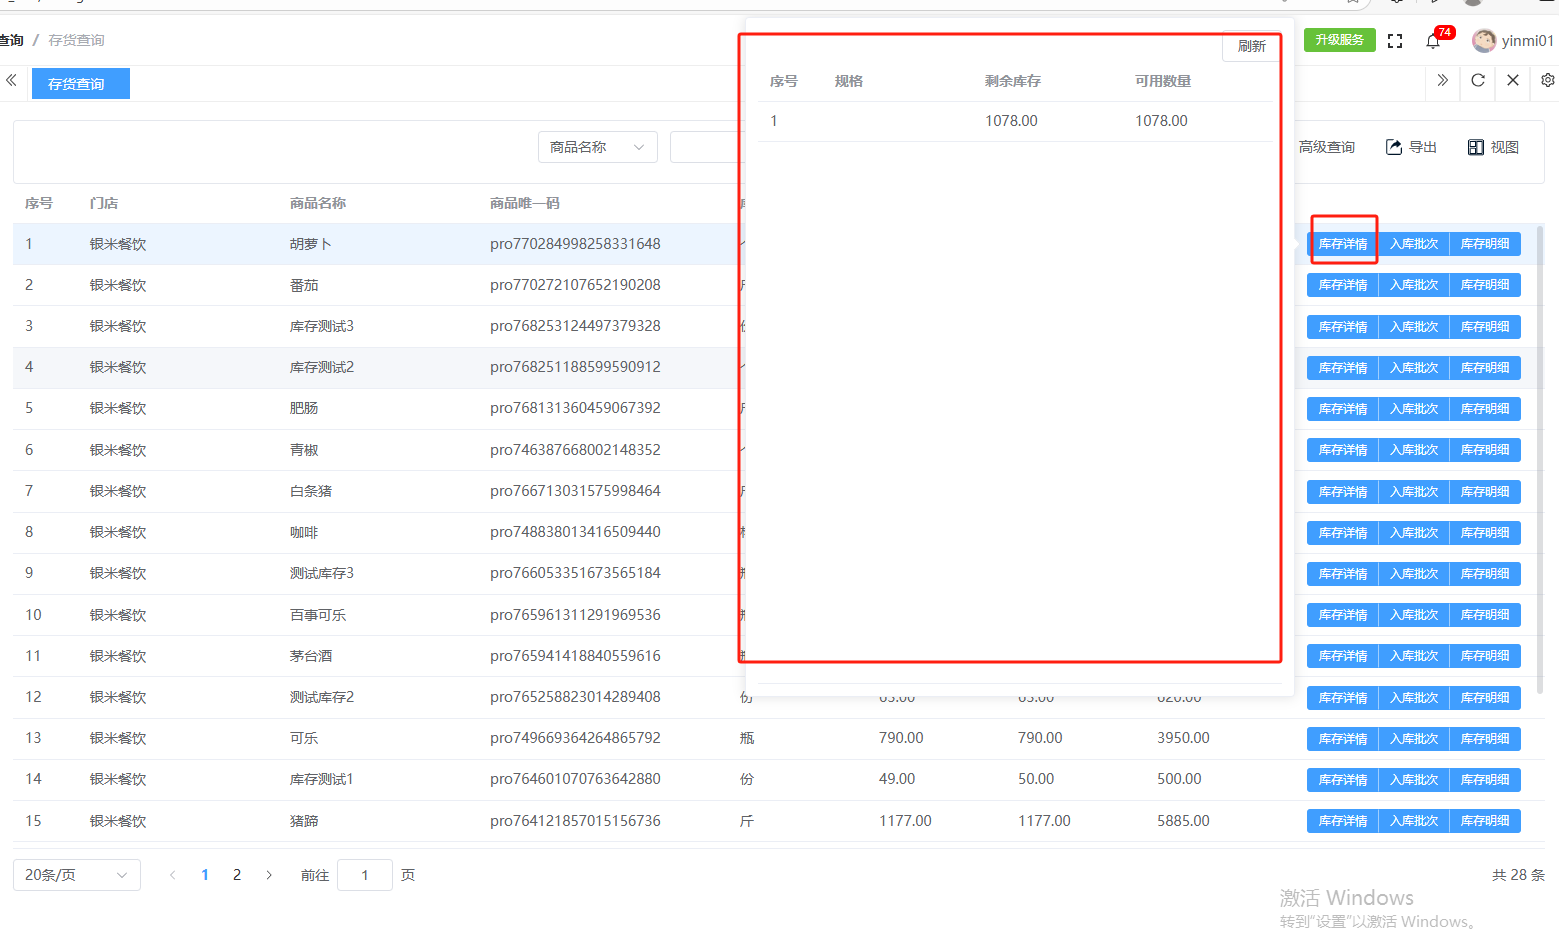Open the 20条/页 page size dropdown

(76, 875)
